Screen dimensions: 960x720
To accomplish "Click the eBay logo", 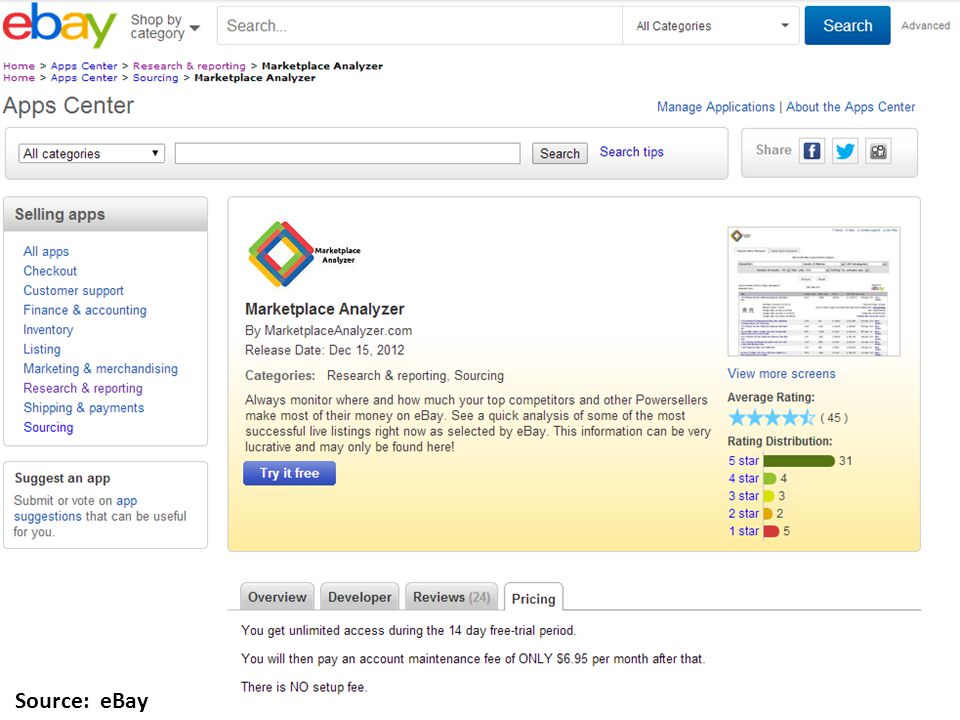I will pos(59,24).
